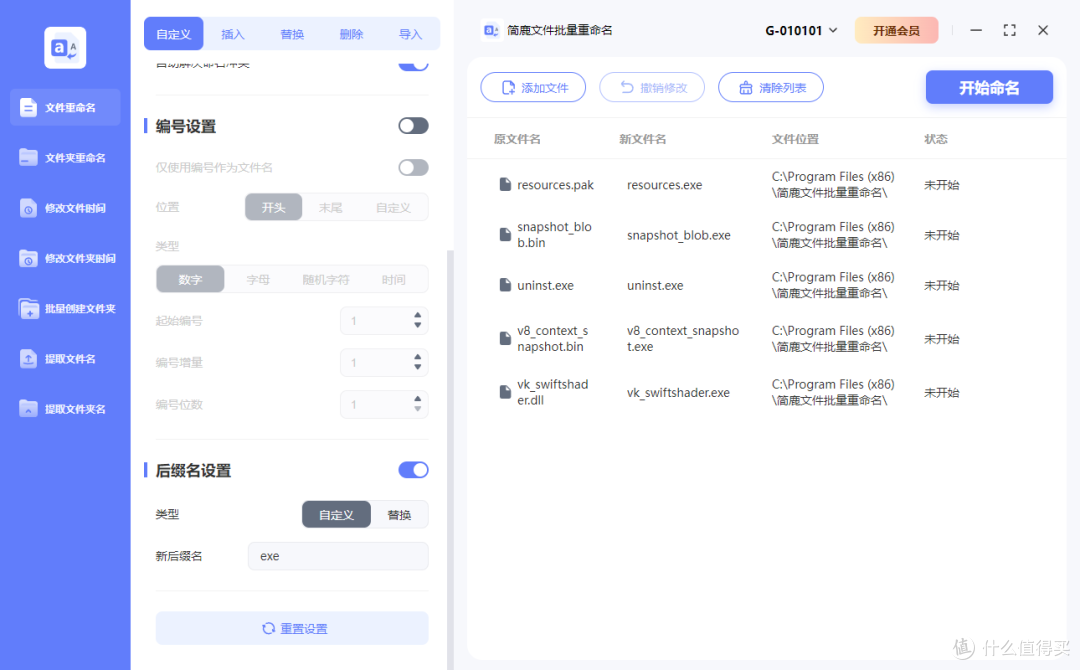This screenshot has width=1080, height=670.
Task: Toggle 仅使用编号作为文件名 switch
Action: tap(413, 167)
